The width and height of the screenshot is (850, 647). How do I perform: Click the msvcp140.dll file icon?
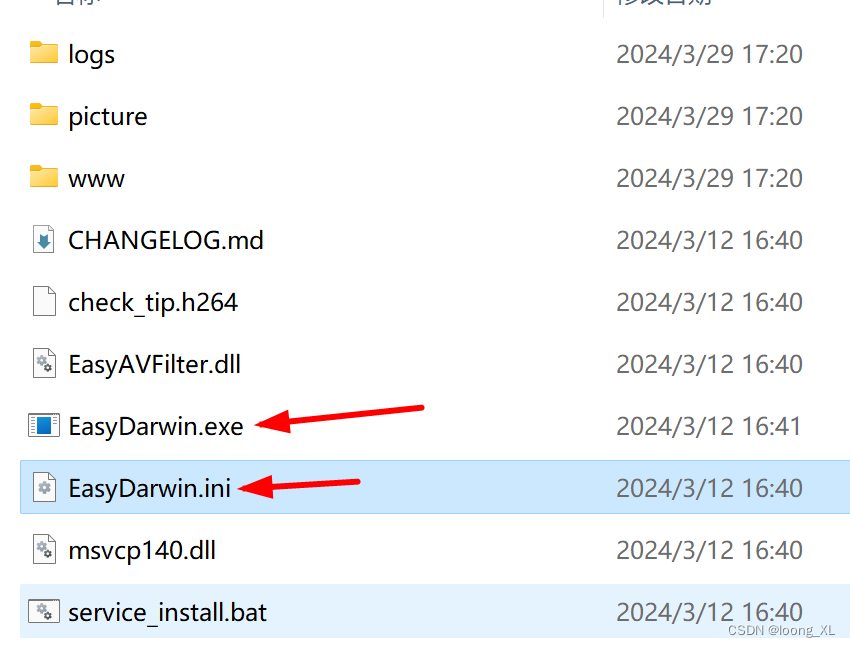tap(44, 549)
